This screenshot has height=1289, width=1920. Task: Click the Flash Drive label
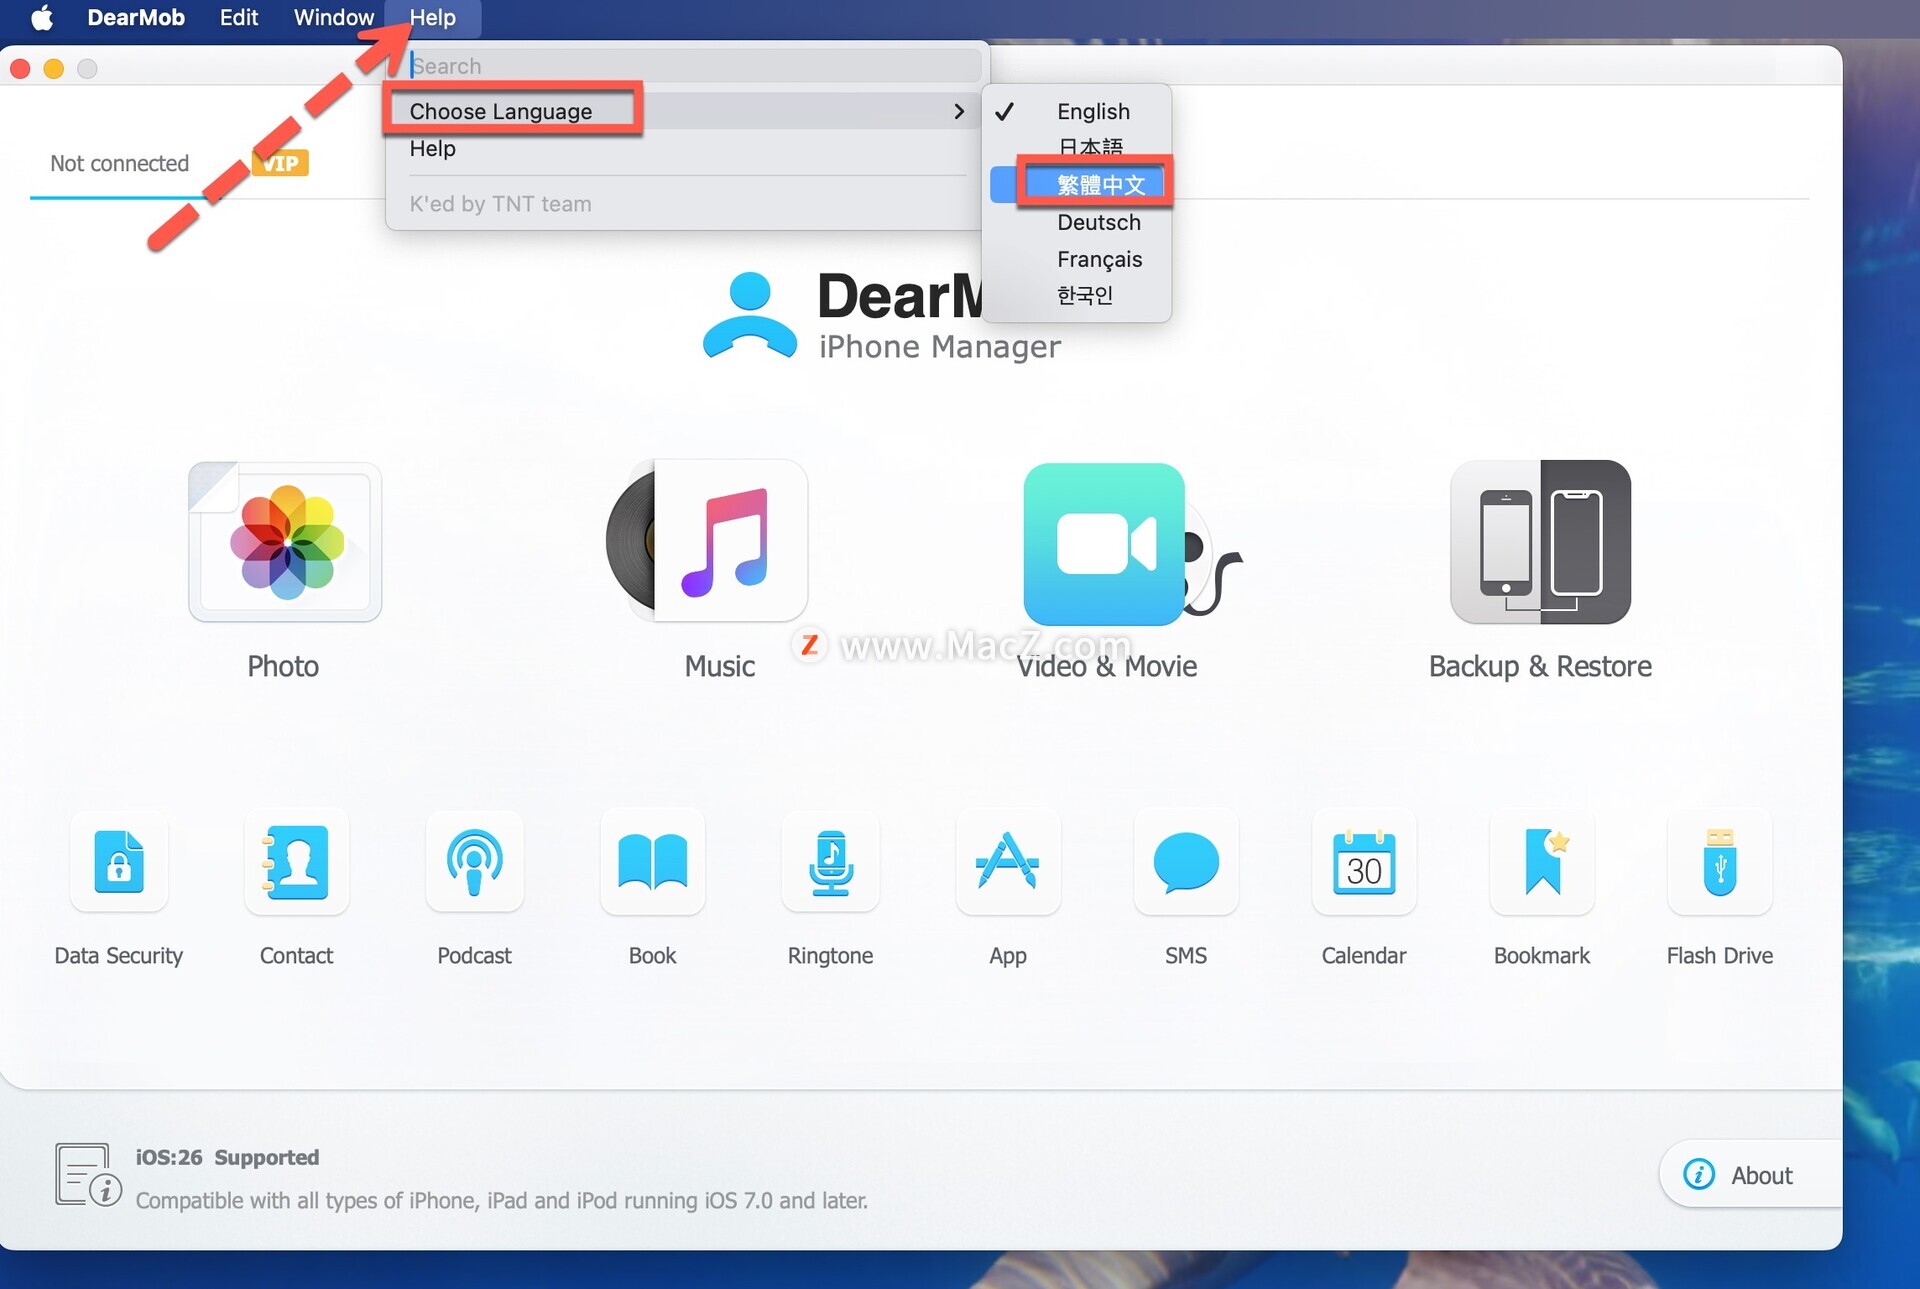pos(1720,955)
